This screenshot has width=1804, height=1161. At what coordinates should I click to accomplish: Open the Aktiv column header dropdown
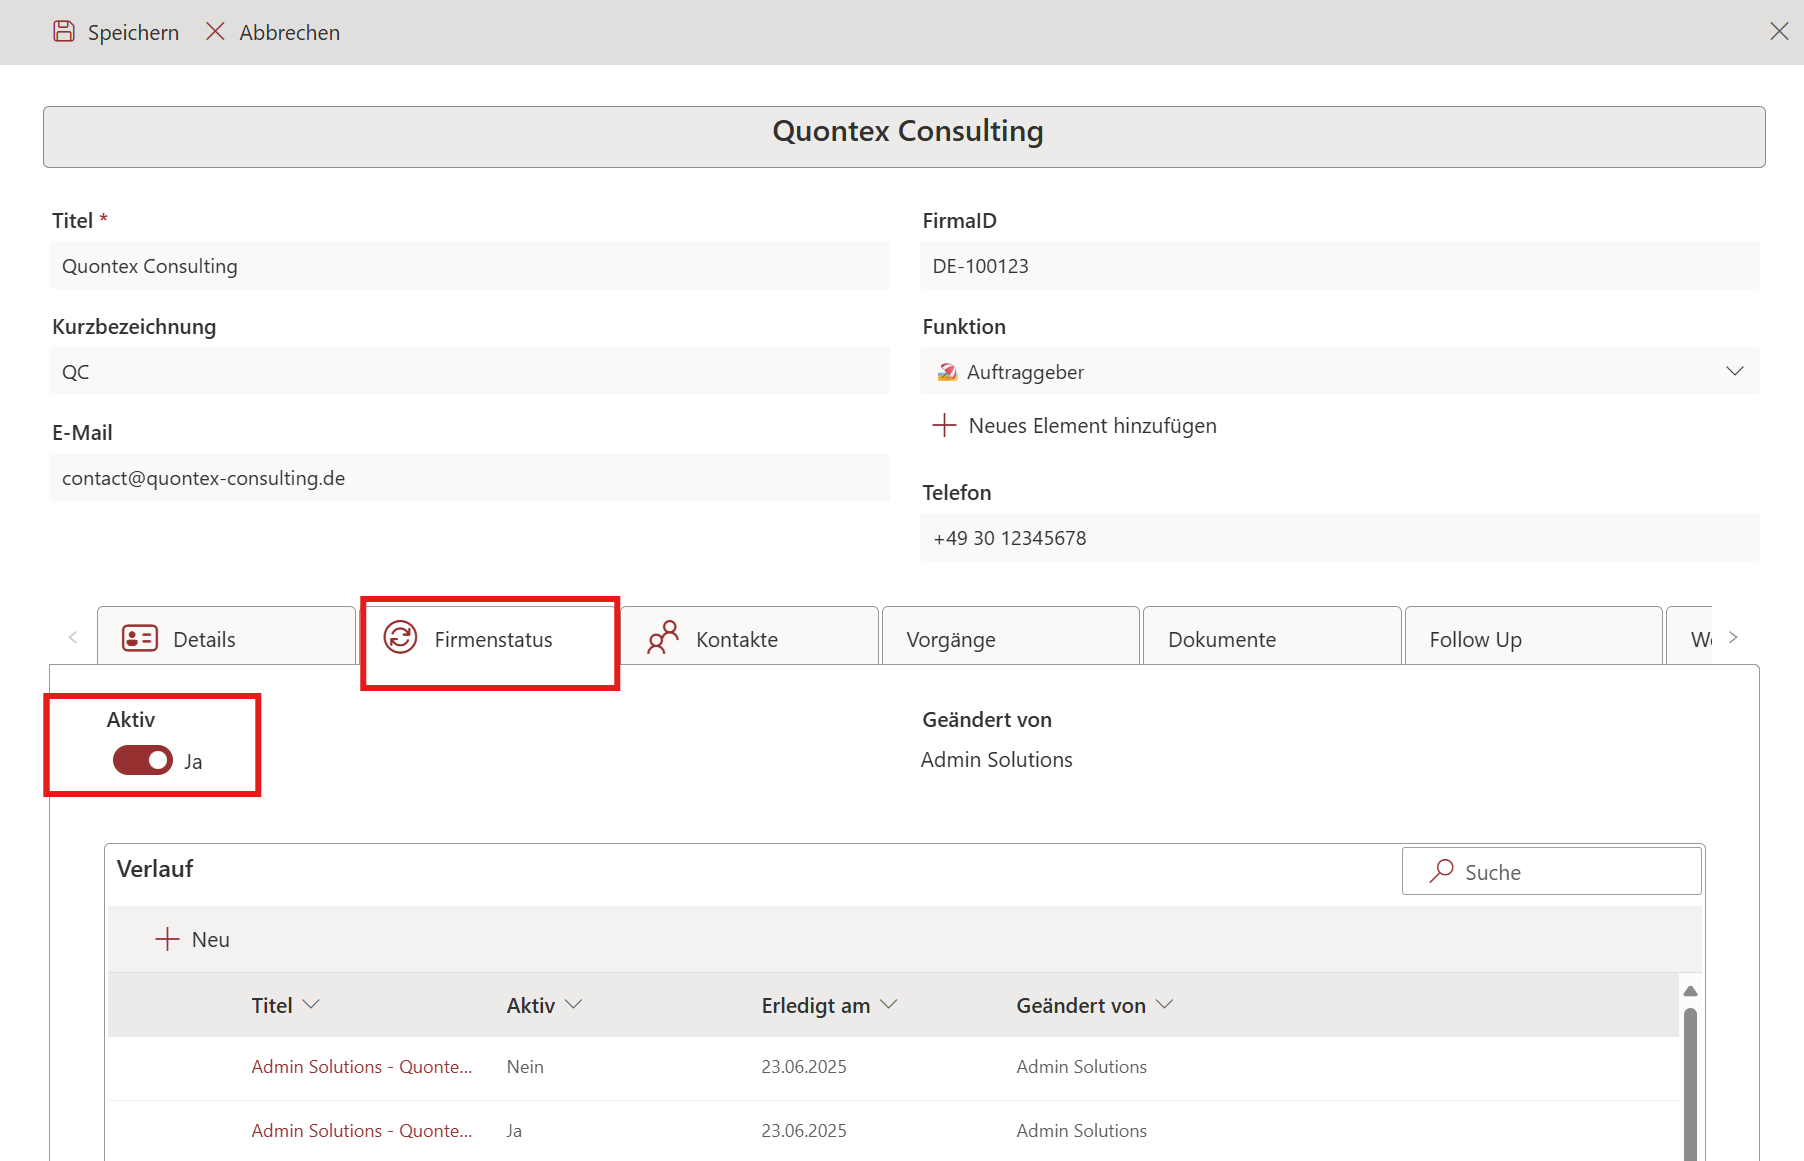(x=573, y=1005)
